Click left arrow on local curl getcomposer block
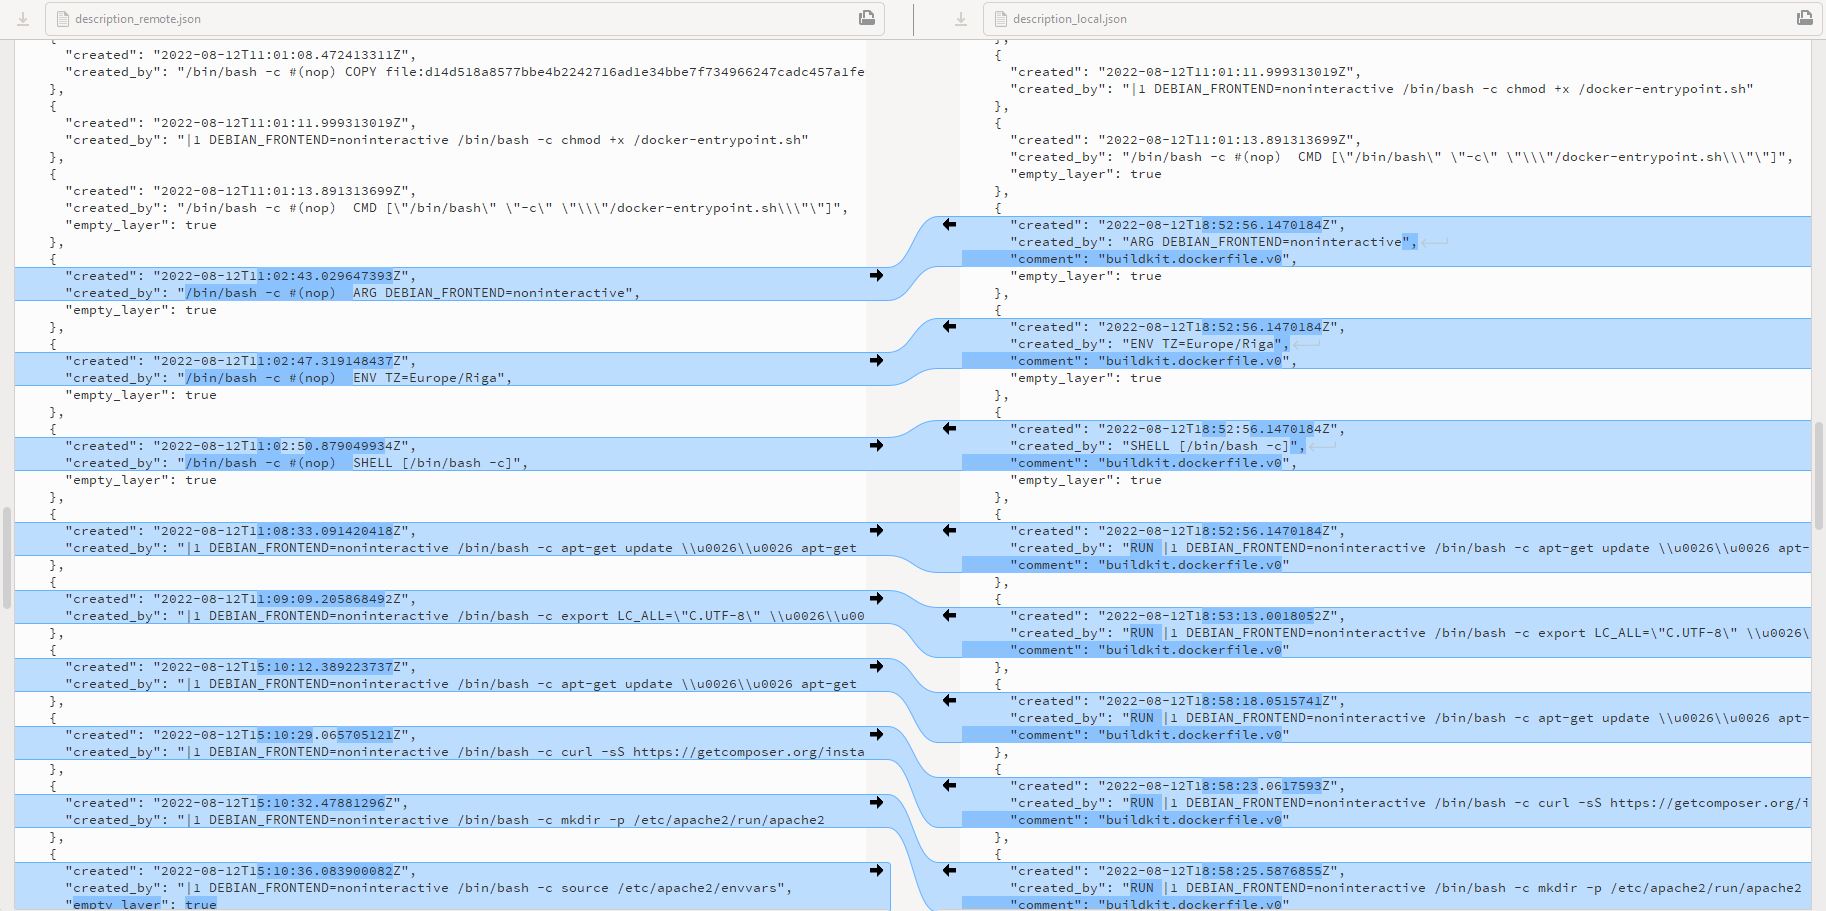 pyautogui.click(x=949, y=786)
